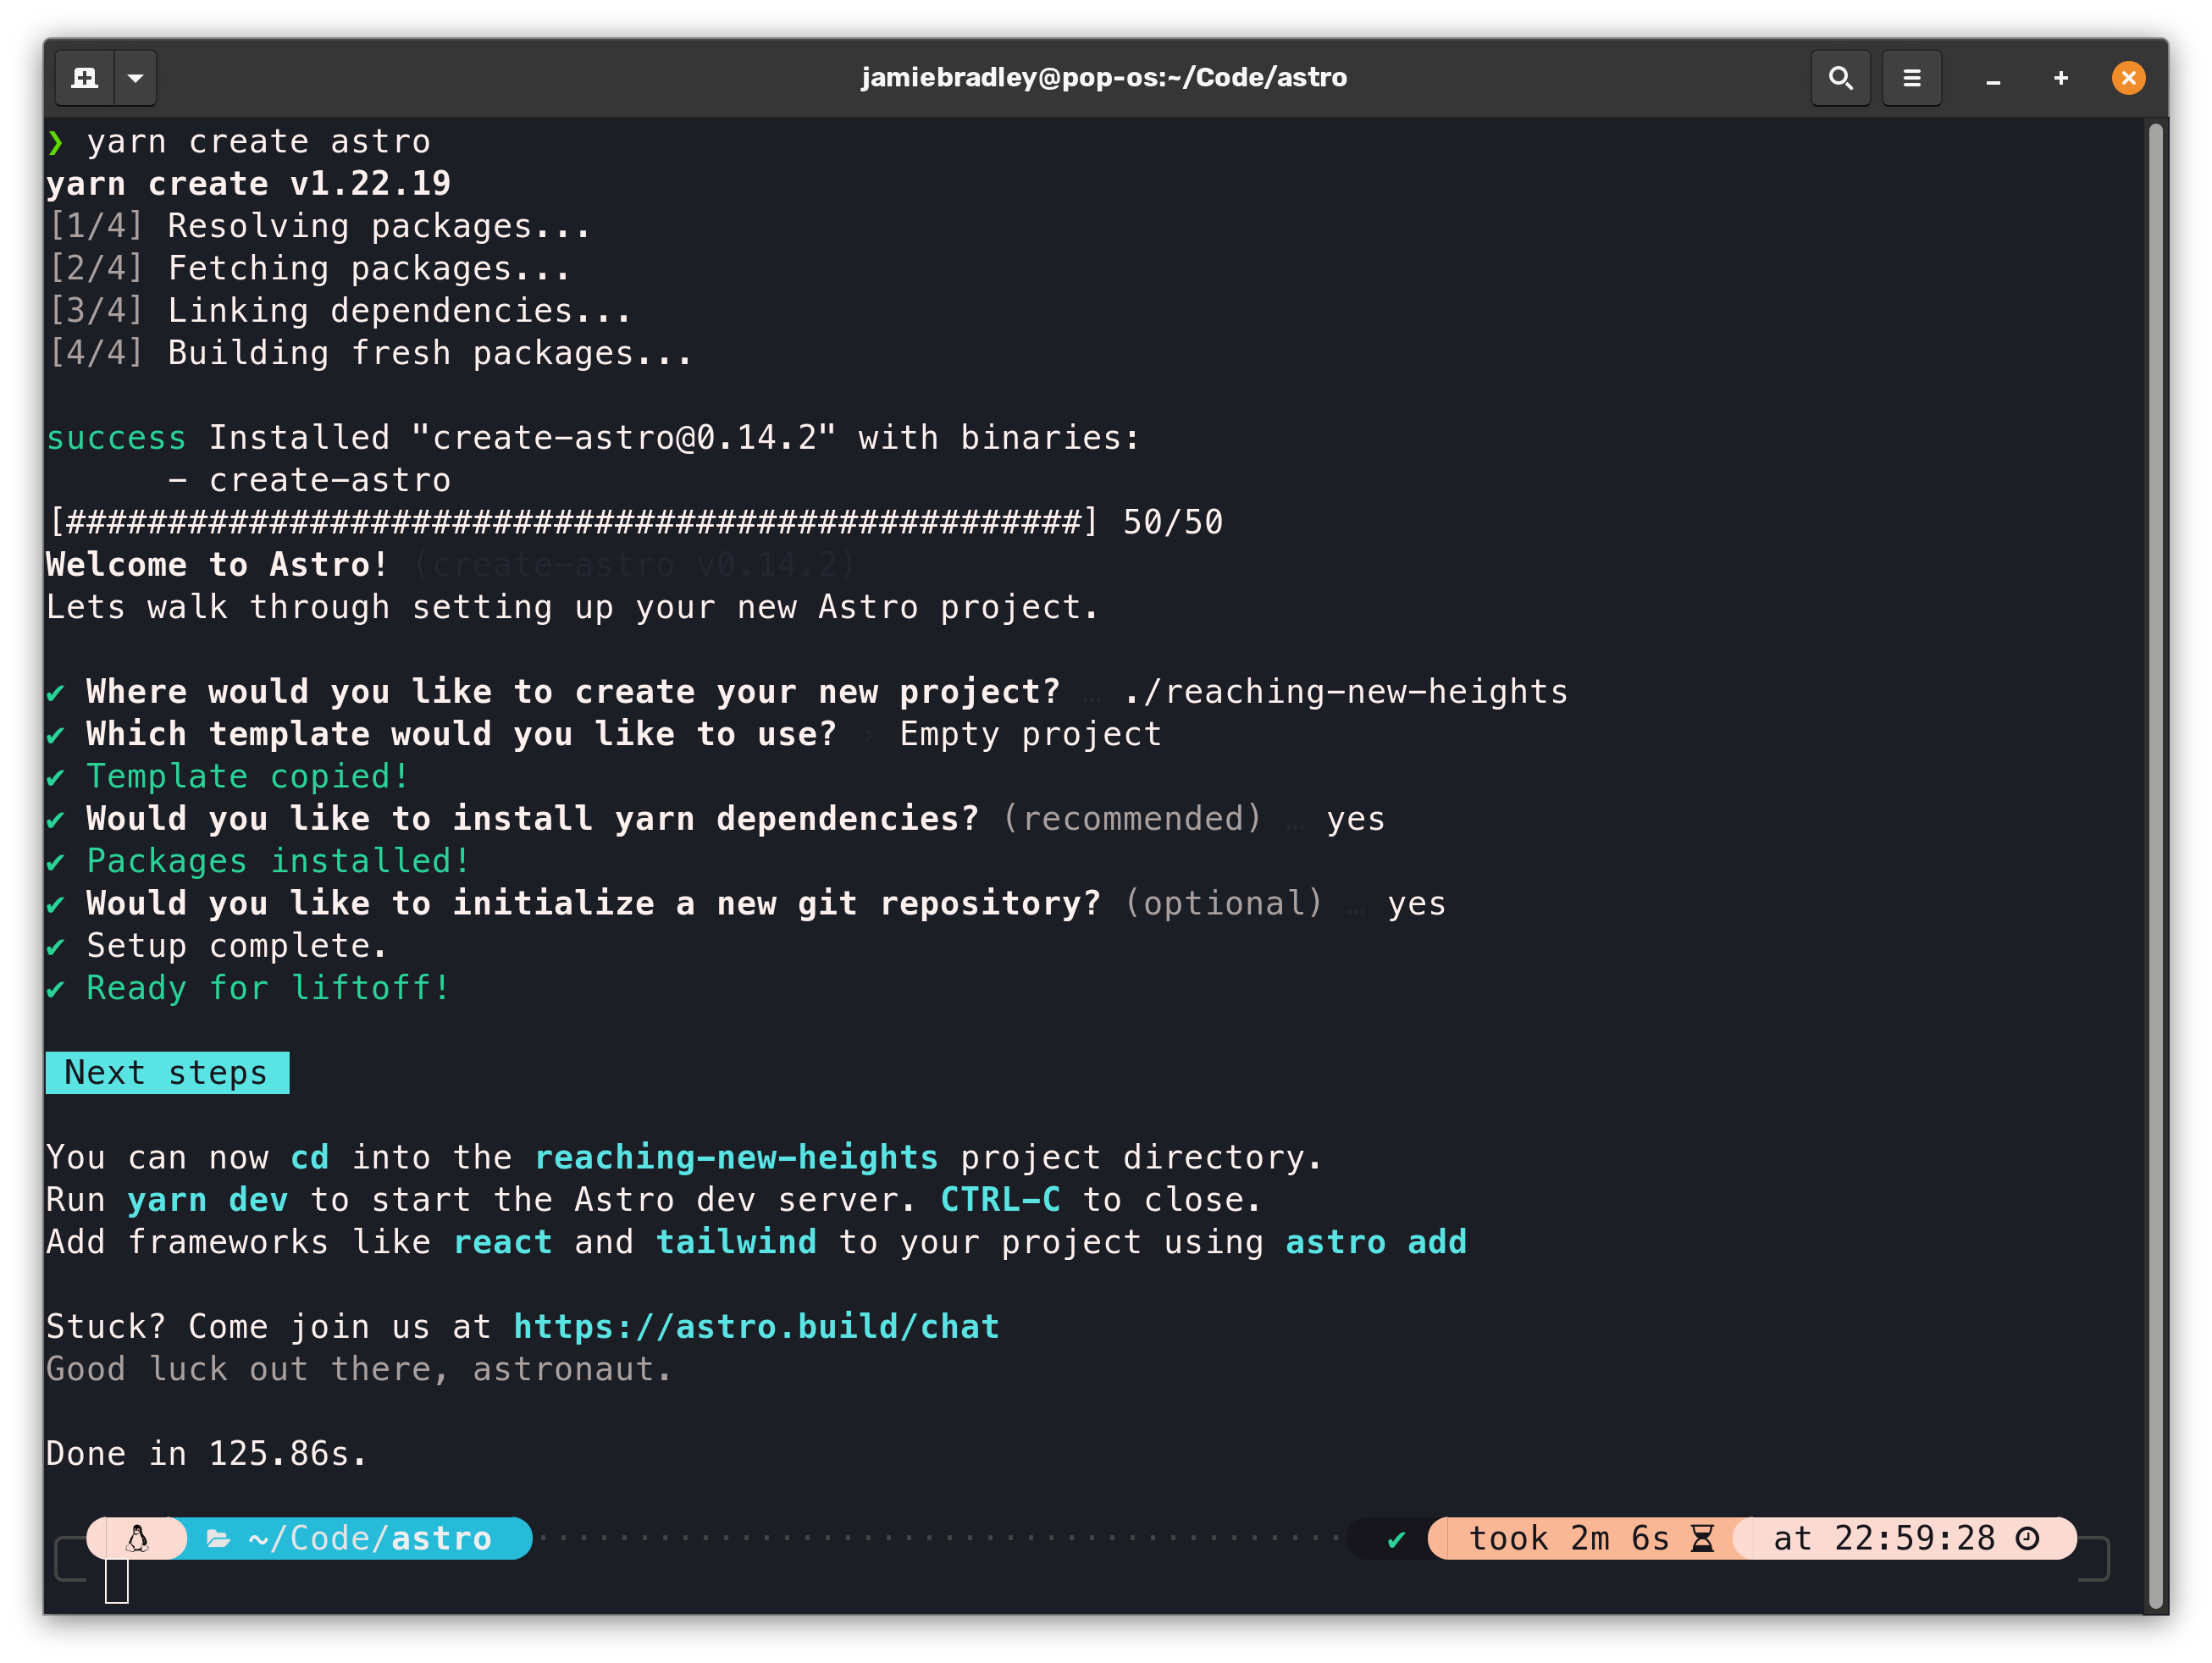
Task: Click the clock icon beside time
Action: tap(2027, 1538)
